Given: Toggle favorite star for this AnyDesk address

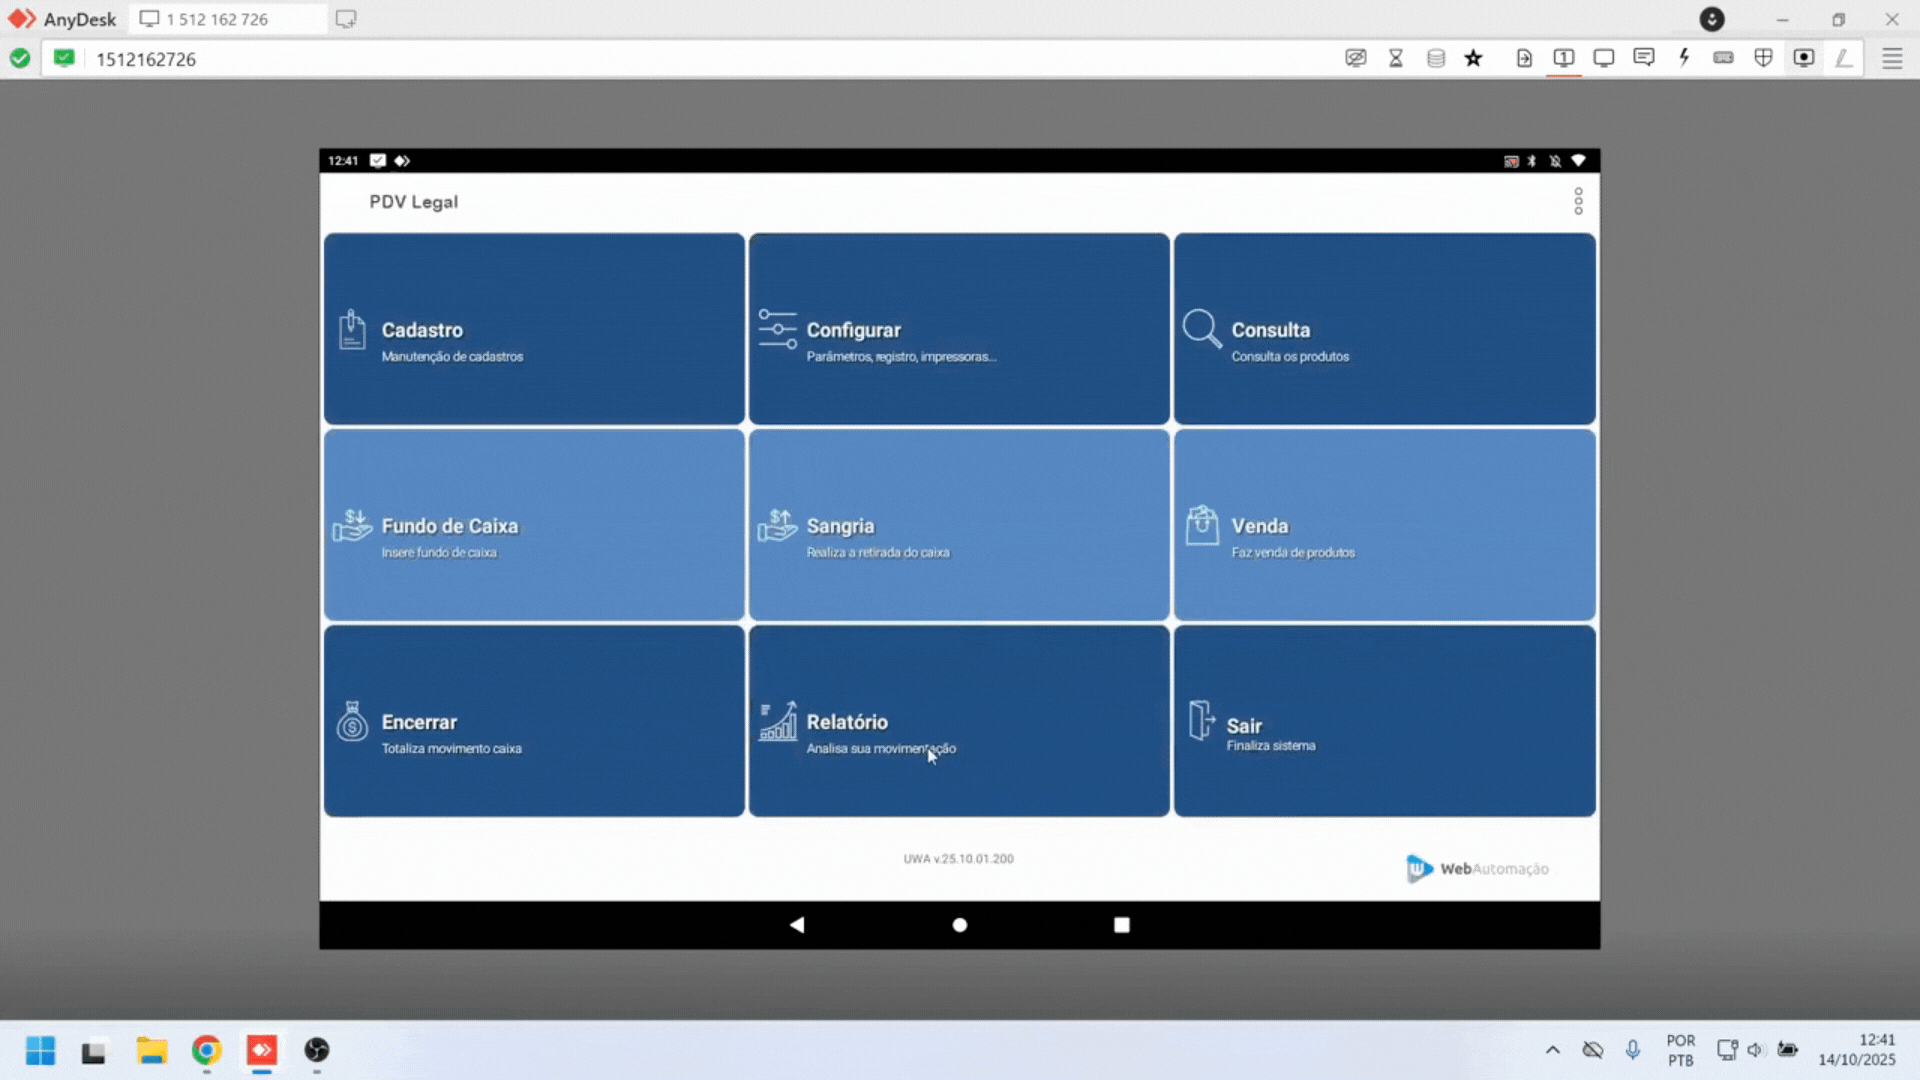Looking at the screenshot, I should (1473, 58).
